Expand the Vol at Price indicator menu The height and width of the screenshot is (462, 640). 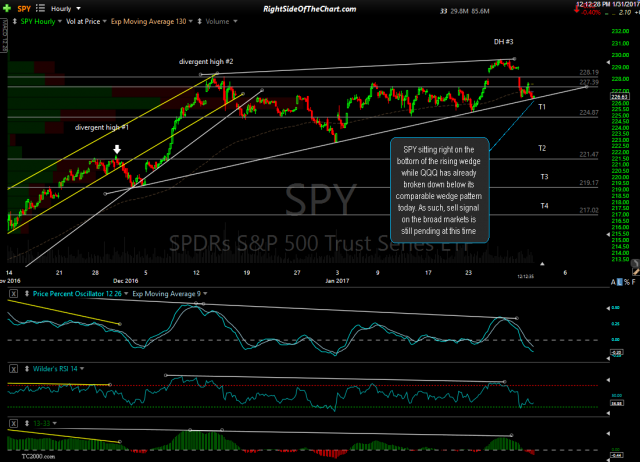(x=104, y=21)
